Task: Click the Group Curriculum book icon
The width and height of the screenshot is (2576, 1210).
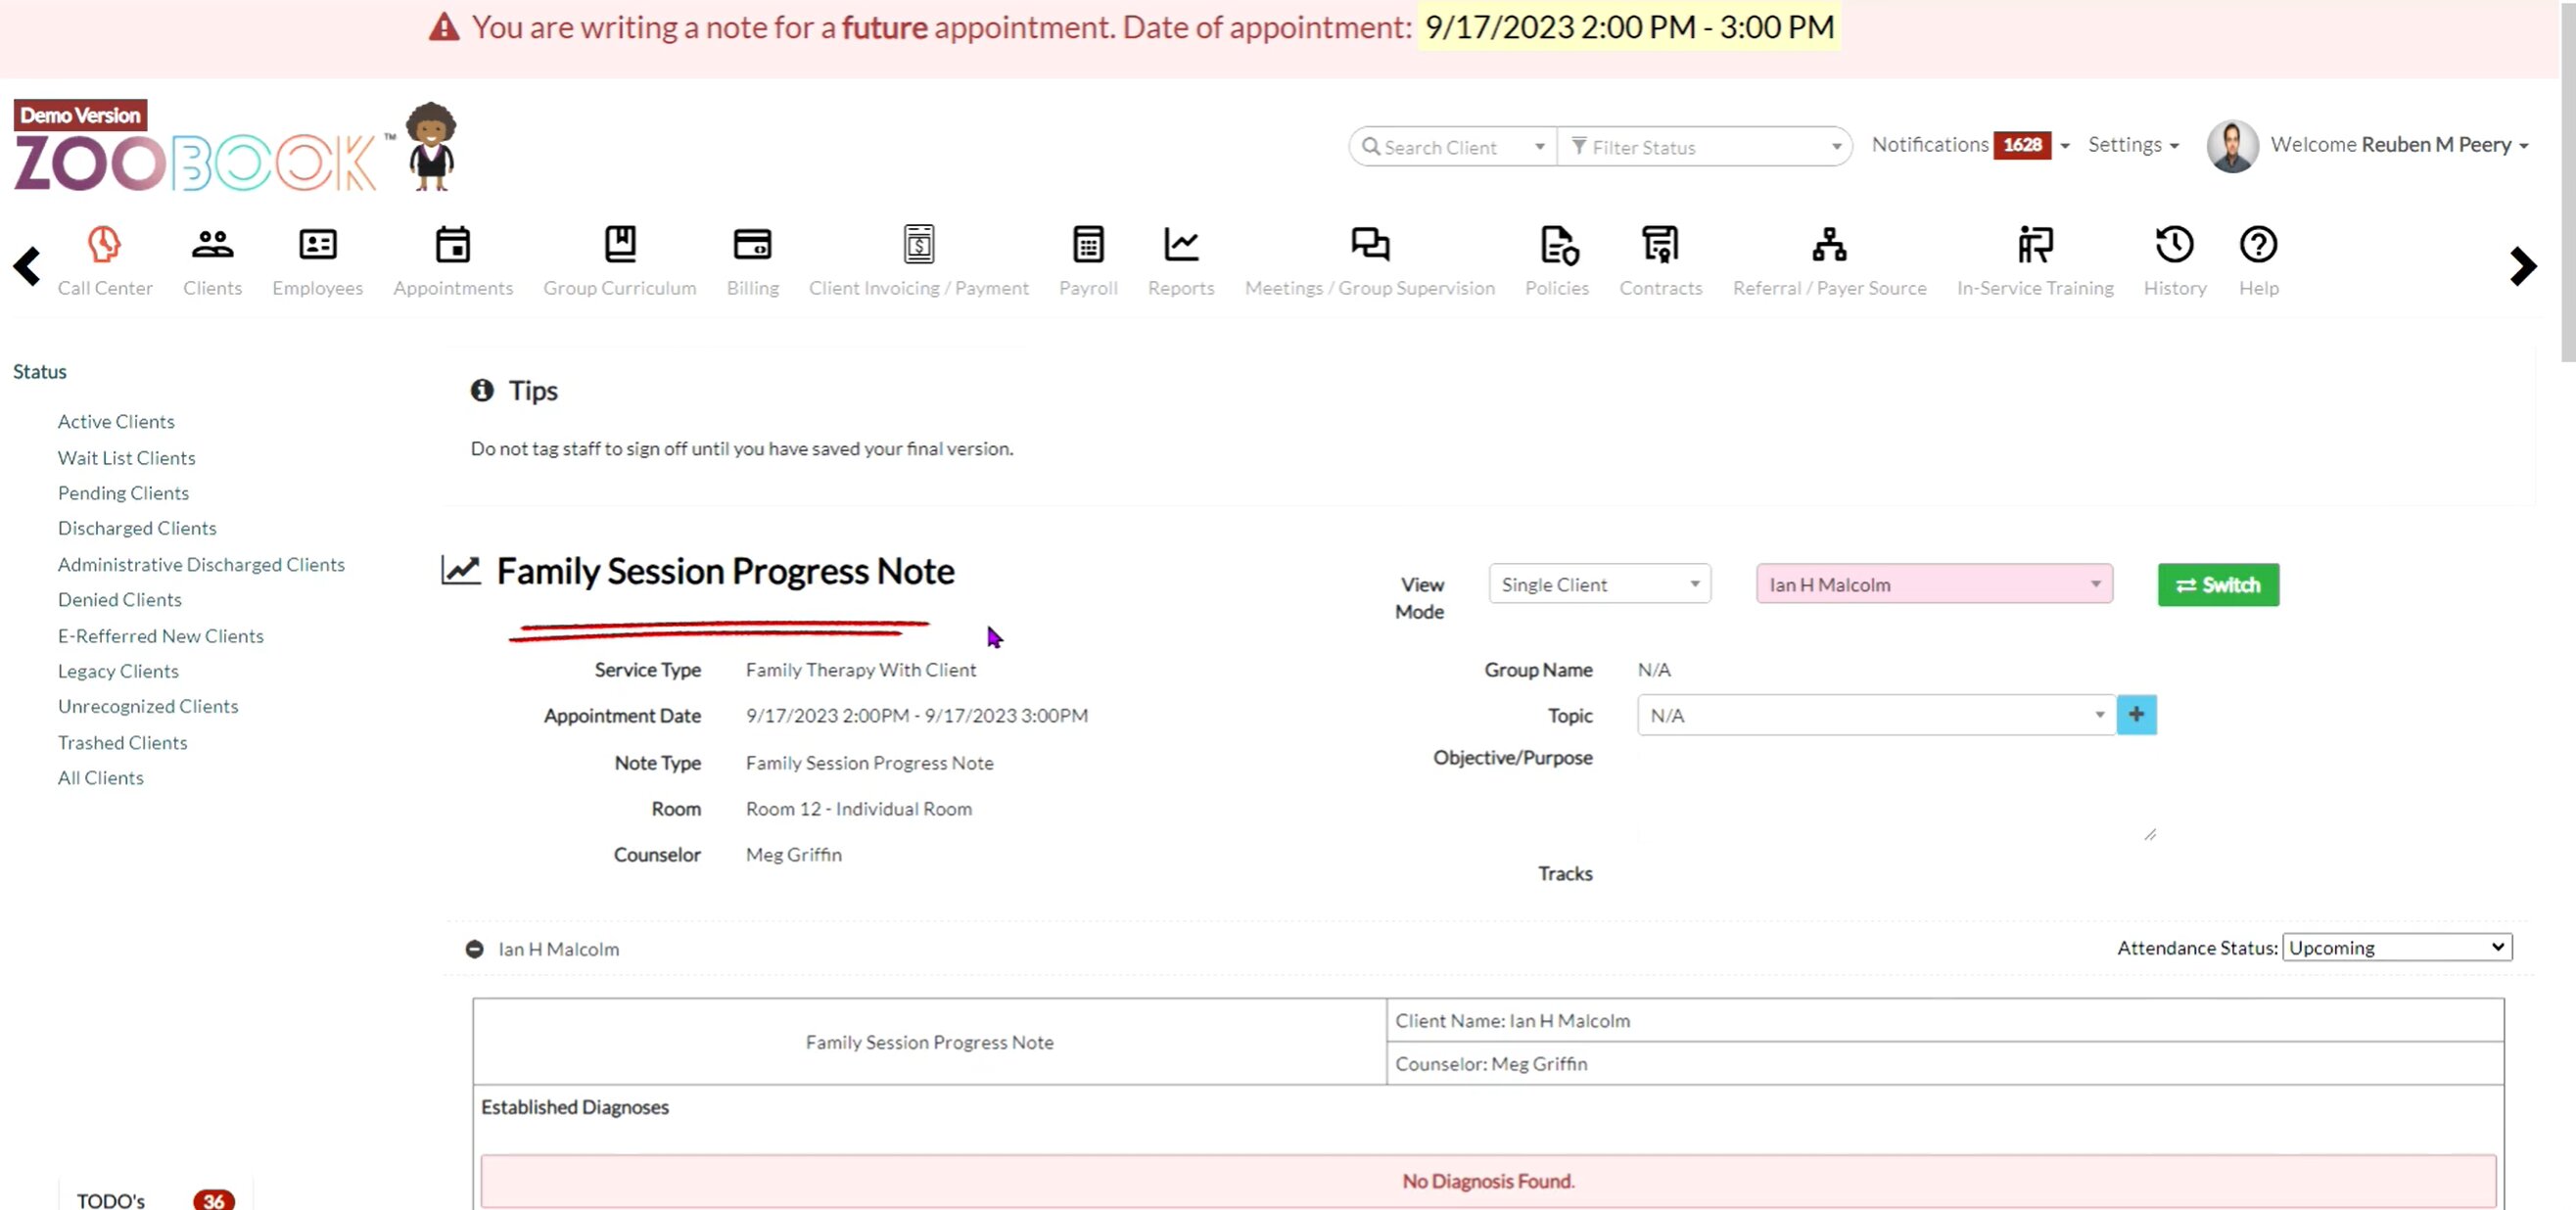Action: 619,245
